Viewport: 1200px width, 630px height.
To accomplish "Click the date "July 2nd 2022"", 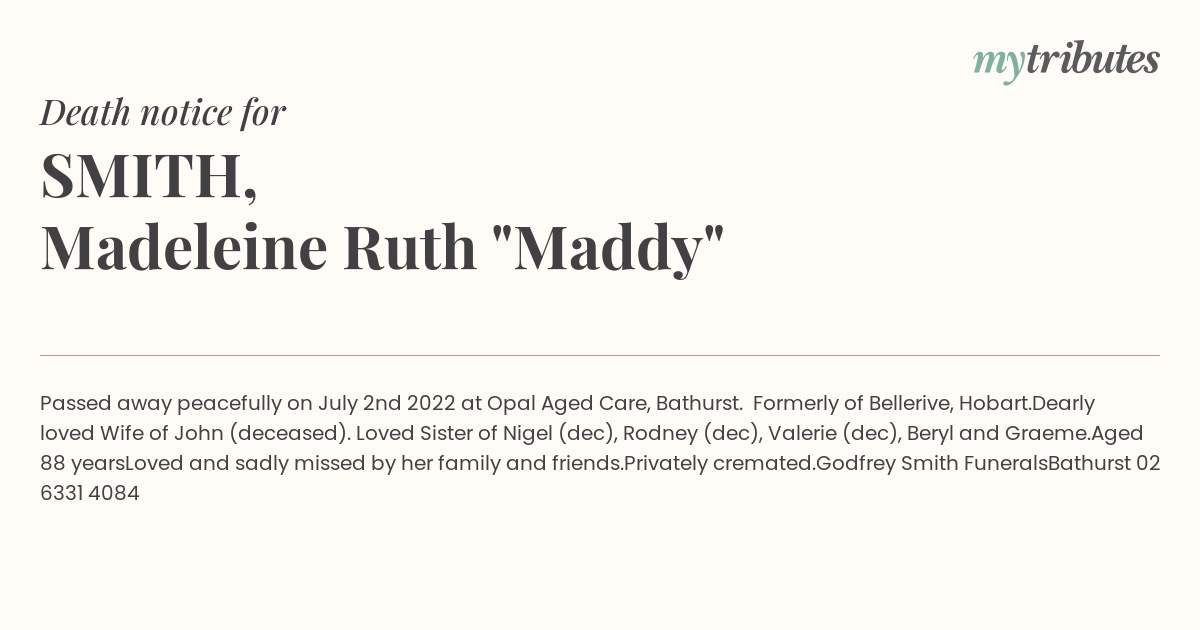I will point(386,403).
